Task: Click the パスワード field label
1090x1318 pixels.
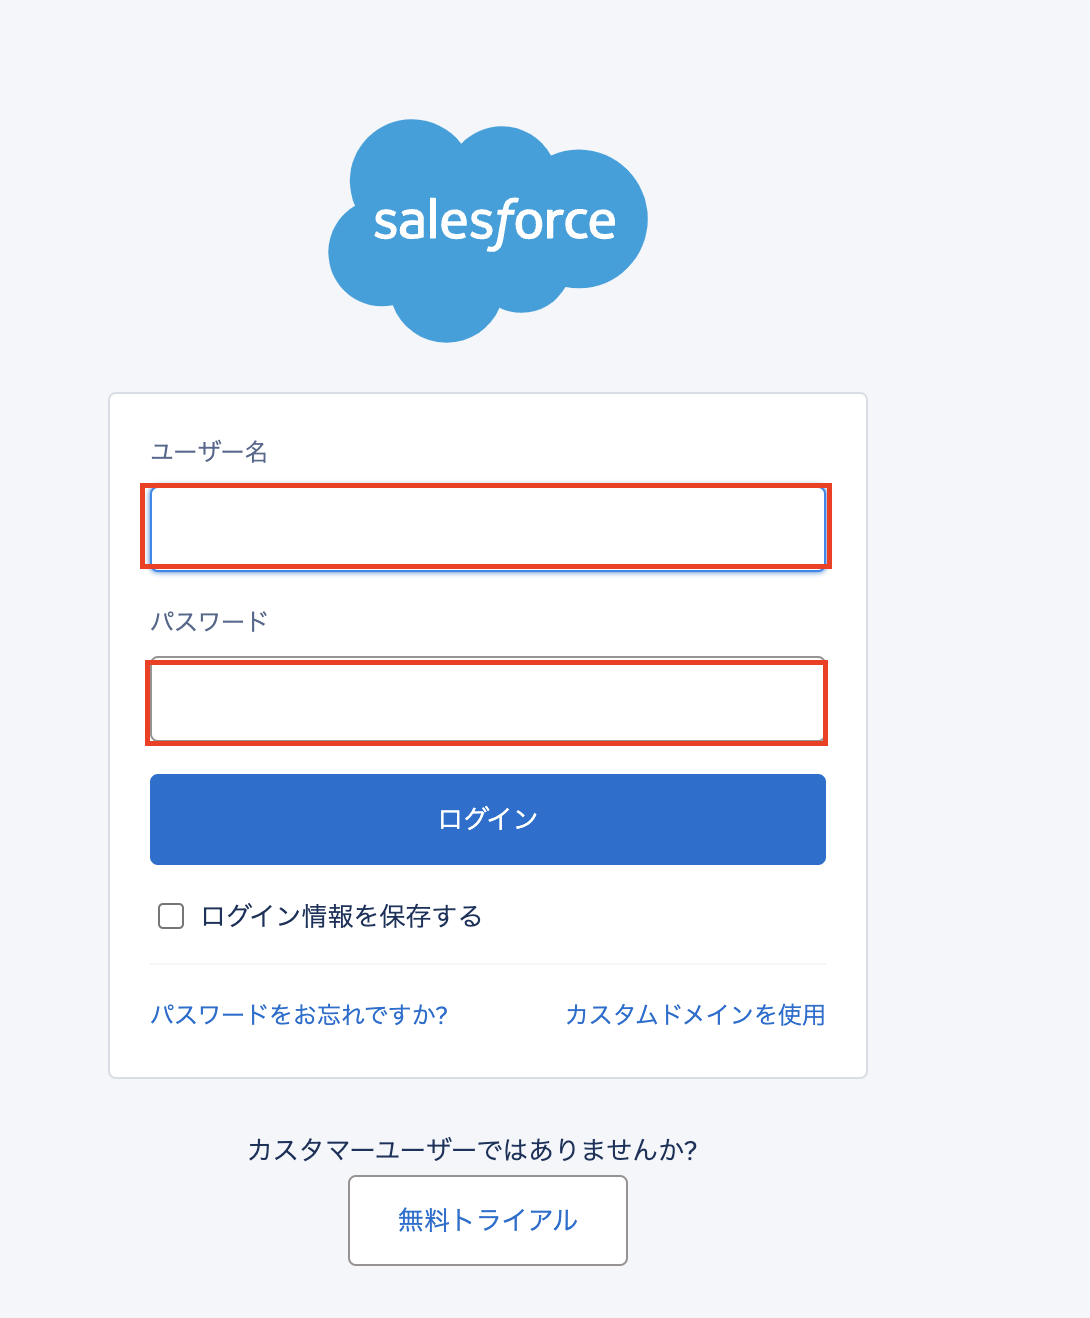Action: (x=209, y=622)
